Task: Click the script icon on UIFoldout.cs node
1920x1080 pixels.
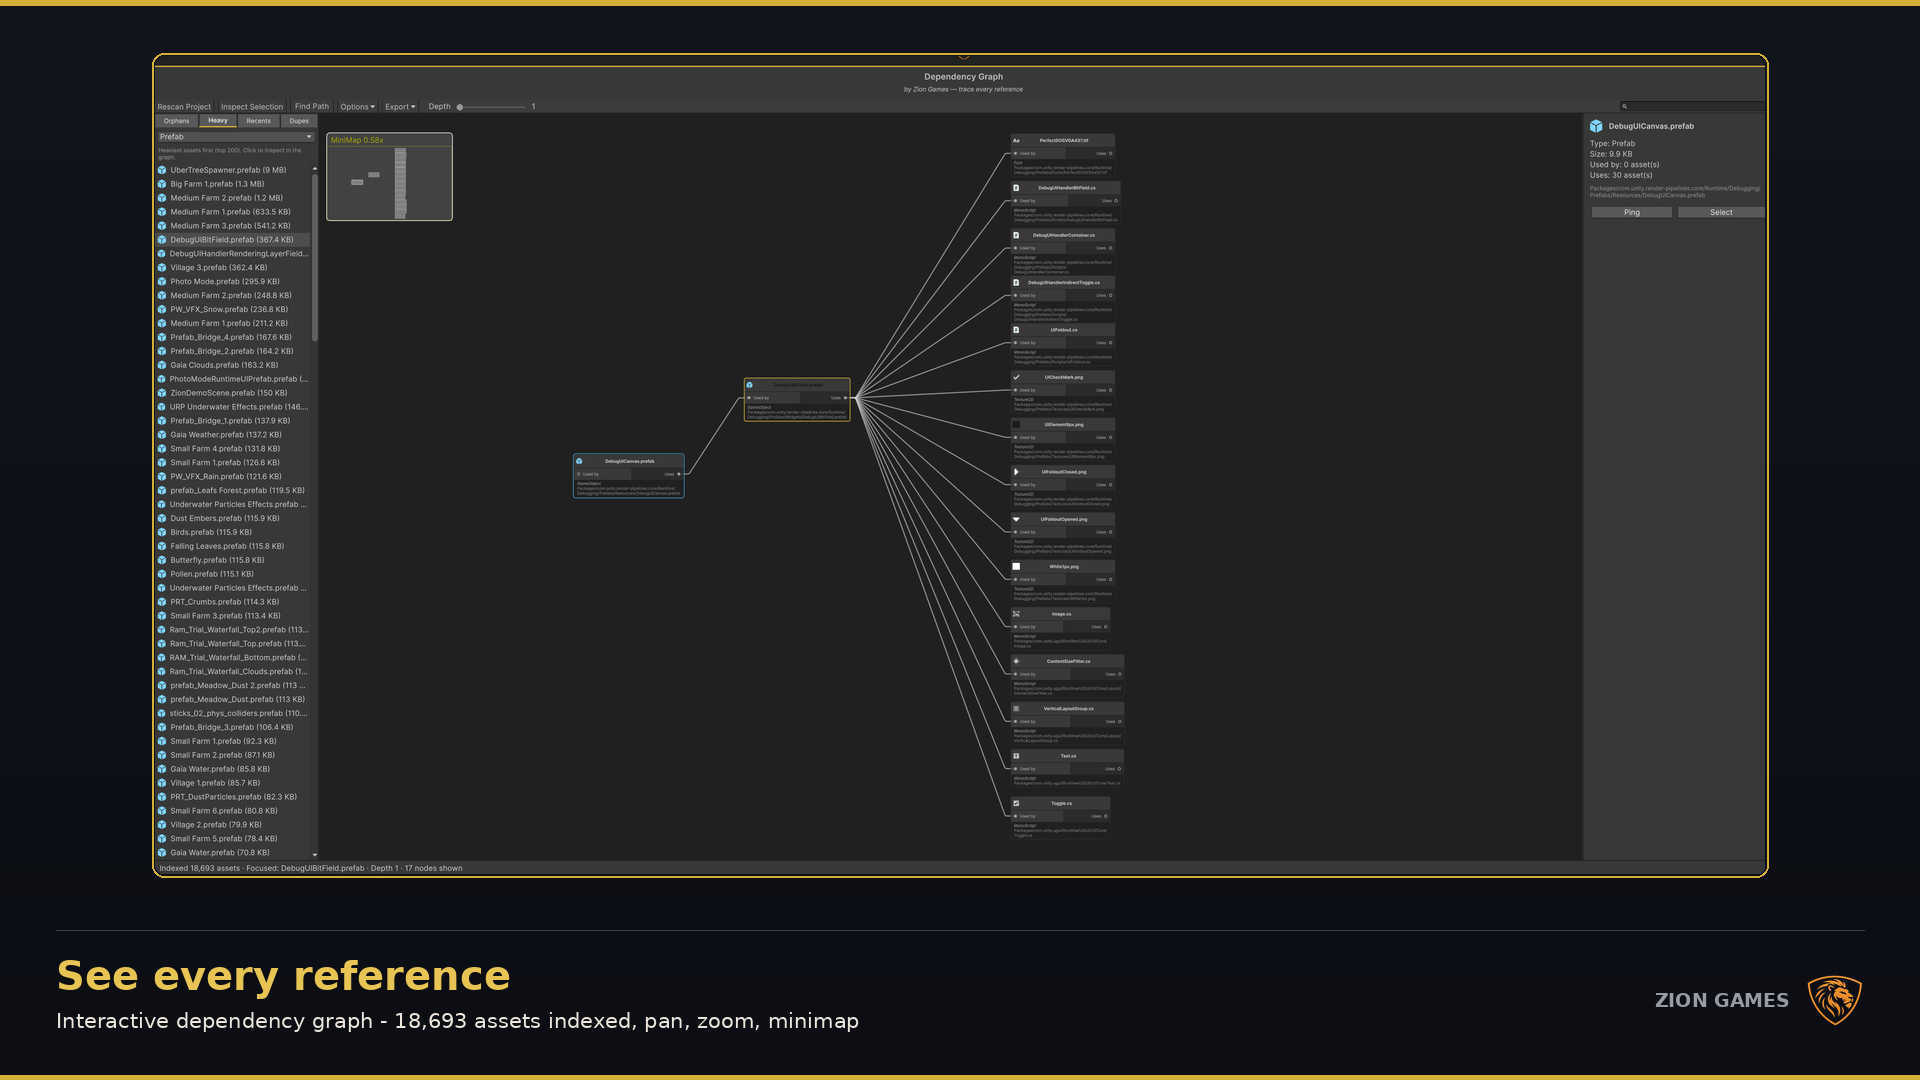Action: pyautogui.click(x=1017, y=330)
